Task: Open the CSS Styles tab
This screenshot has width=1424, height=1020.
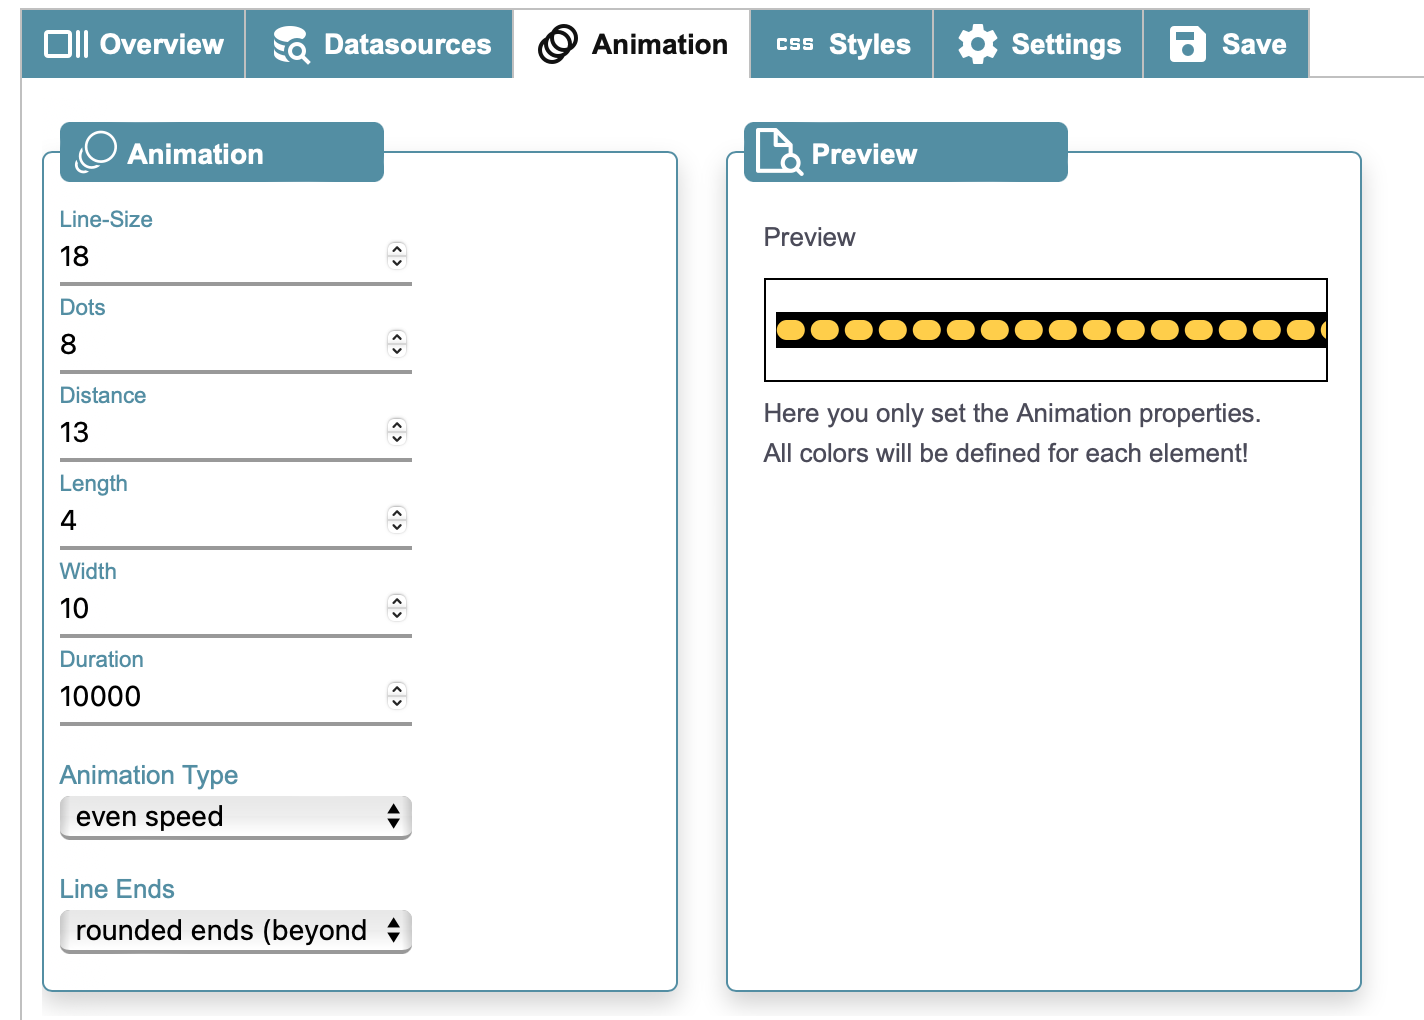Action: pos(842,44)
